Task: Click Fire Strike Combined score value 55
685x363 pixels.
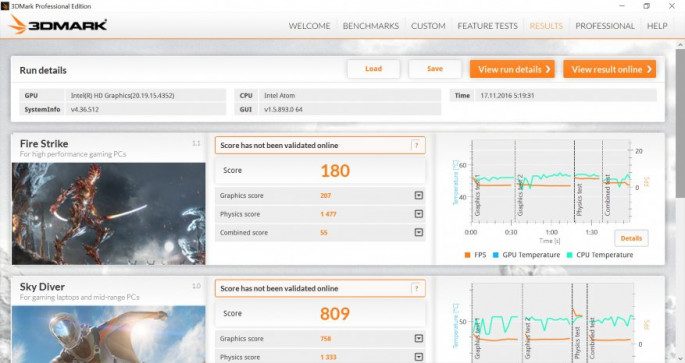Action: [x=324, y=232]
